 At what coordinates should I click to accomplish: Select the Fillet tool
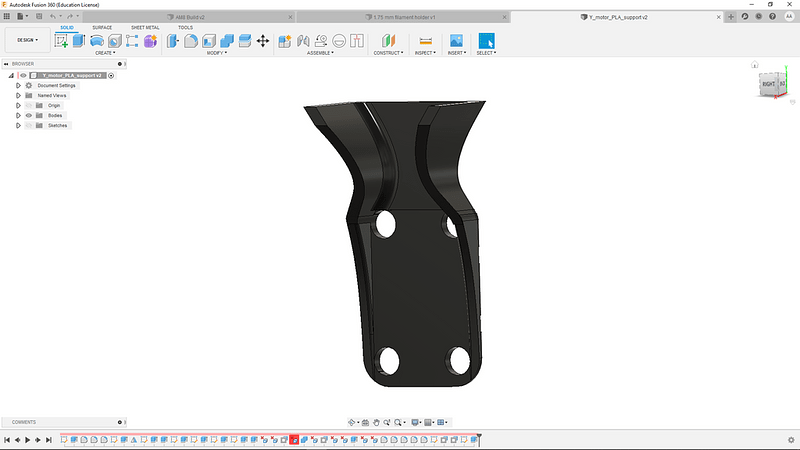(191, 41)
